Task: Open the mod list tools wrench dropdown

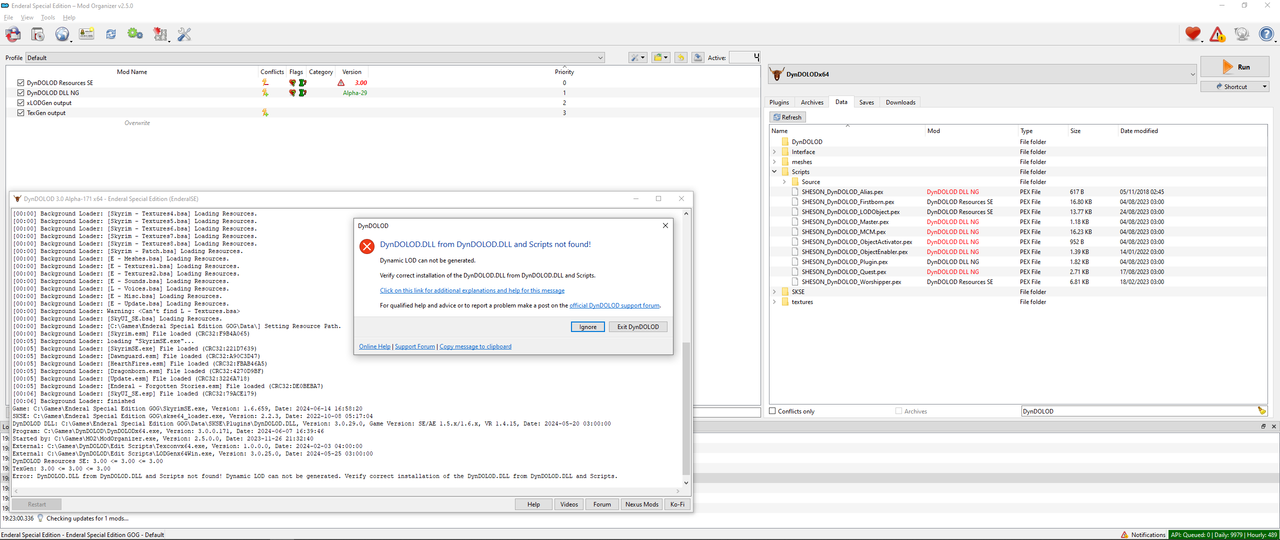Action: click(637, 58)
